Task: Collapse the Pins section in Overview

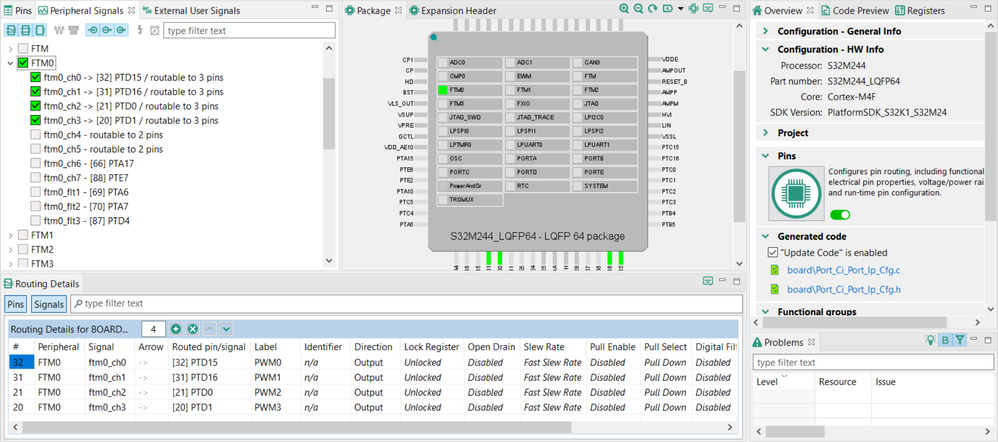Action: (x=764, y=155)
